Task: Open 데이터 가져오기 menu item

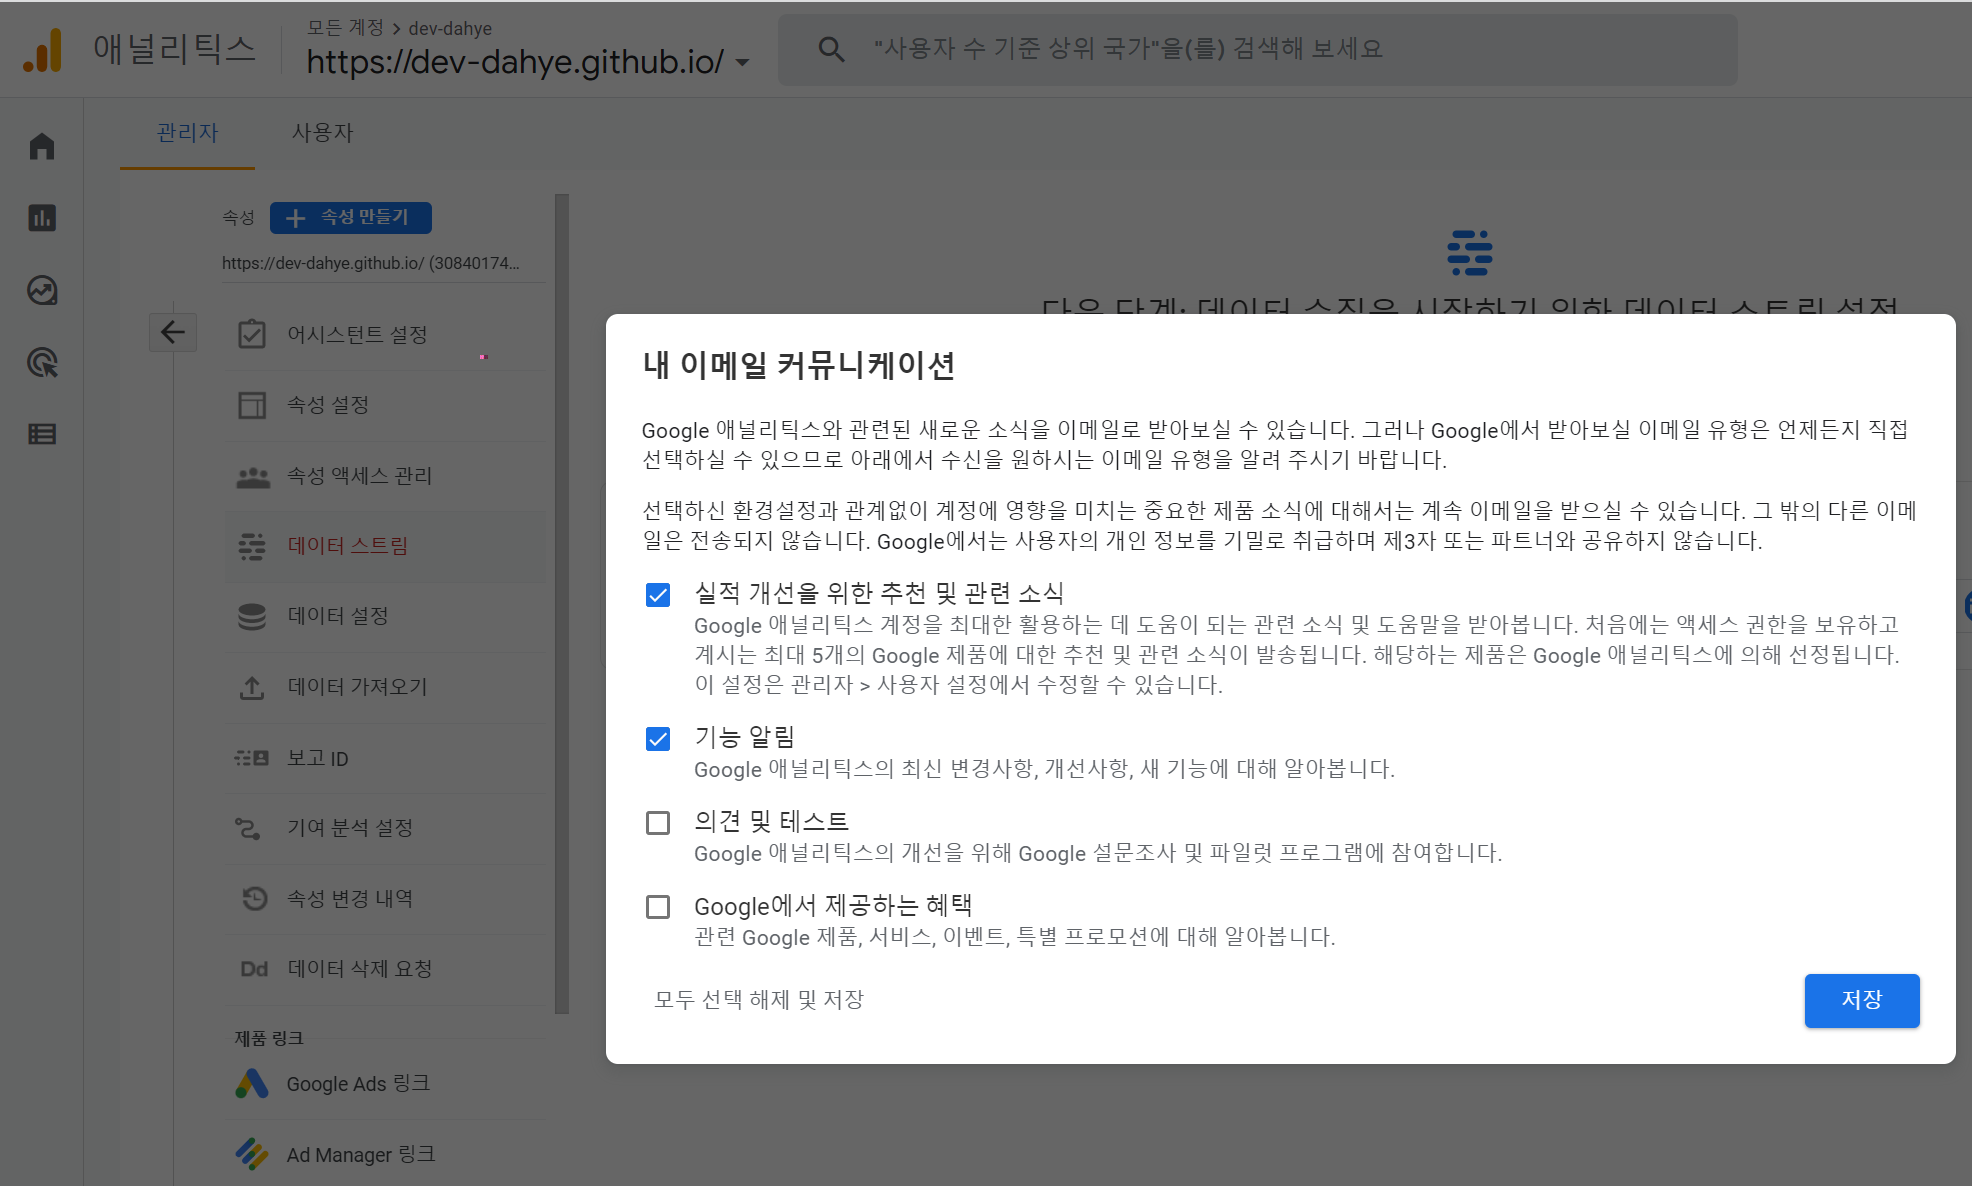Action: point(385,687)
